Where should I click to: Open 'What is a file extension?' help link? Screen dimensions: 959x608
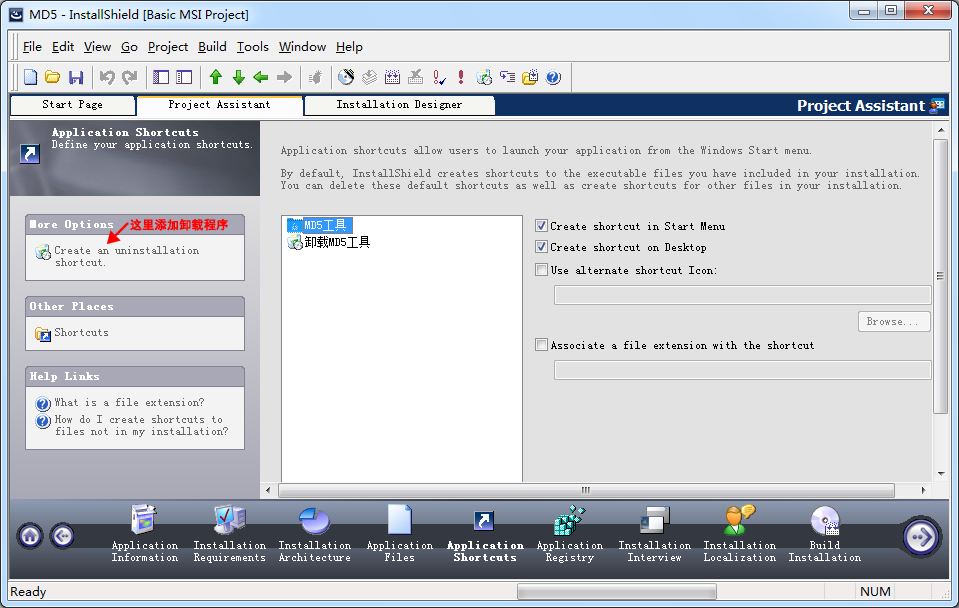point(129,402)
